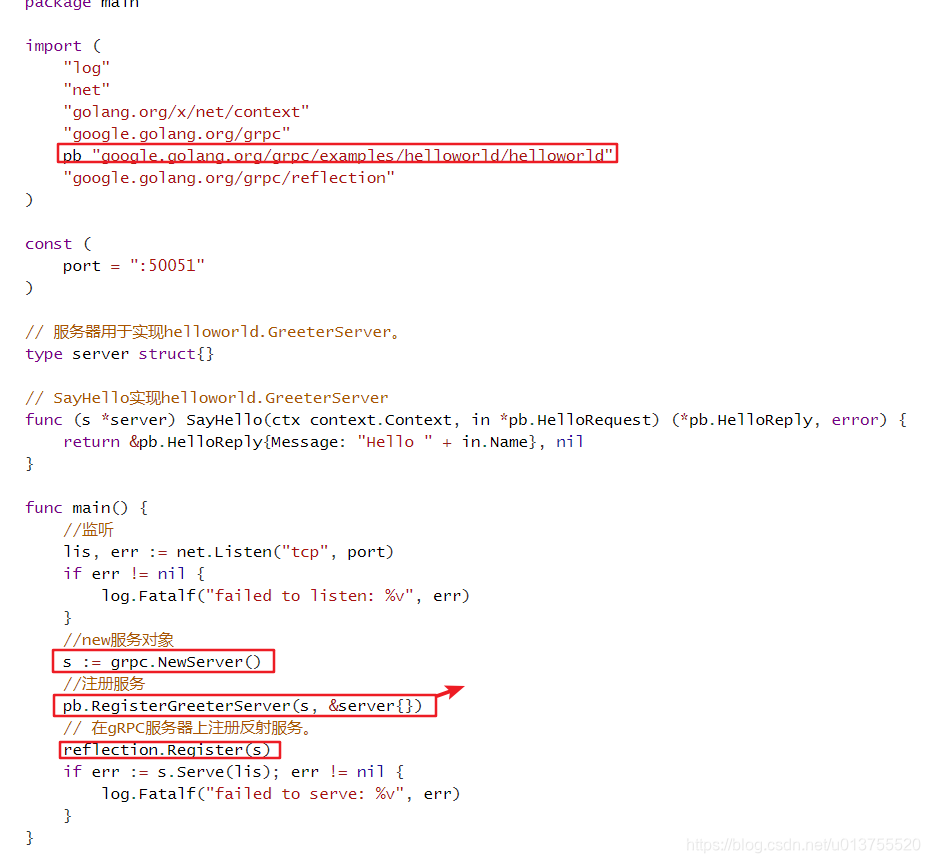Click the s := grpc.NewServer() line
The image size is (930, 863).
pos(162,662)
